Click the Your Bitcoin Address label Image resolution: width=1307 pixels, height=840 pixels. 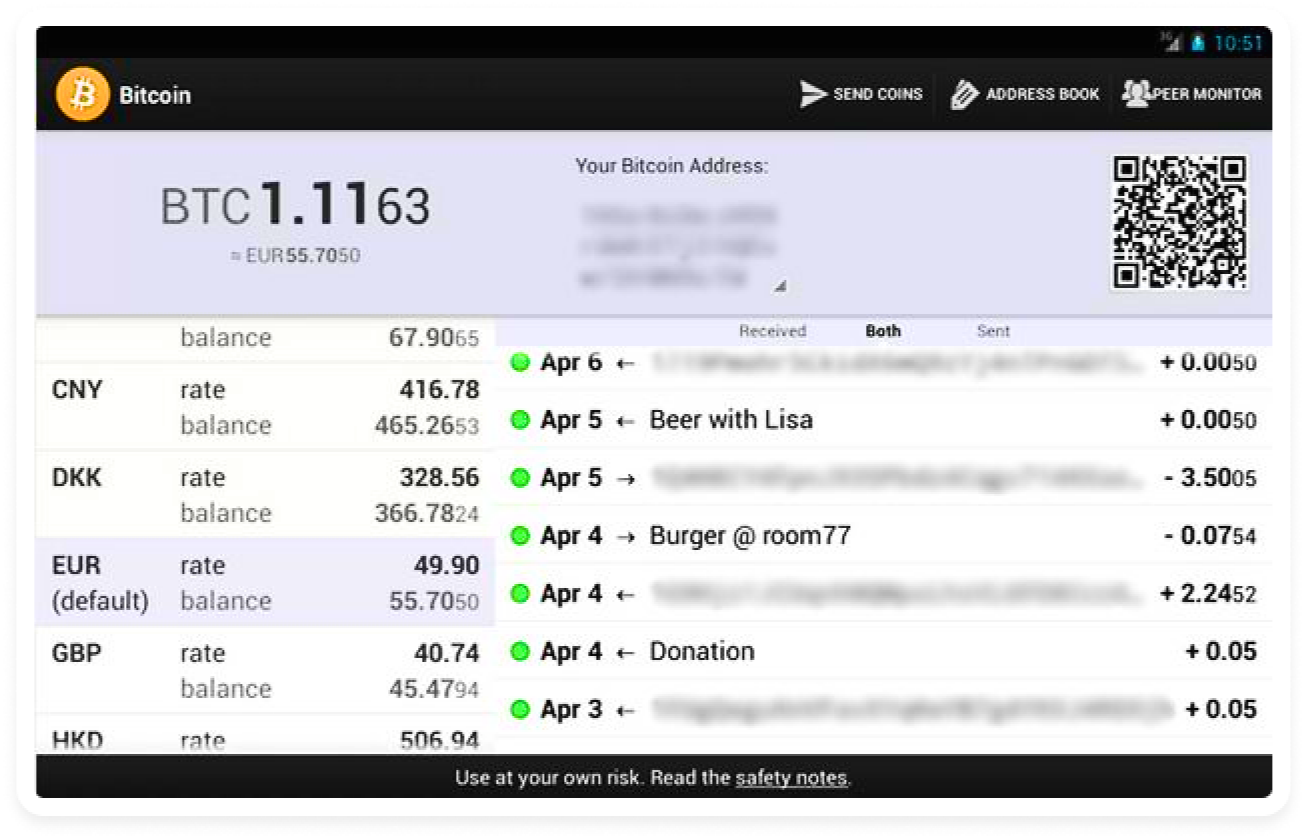pyautogui.click(x=672, y=167)
